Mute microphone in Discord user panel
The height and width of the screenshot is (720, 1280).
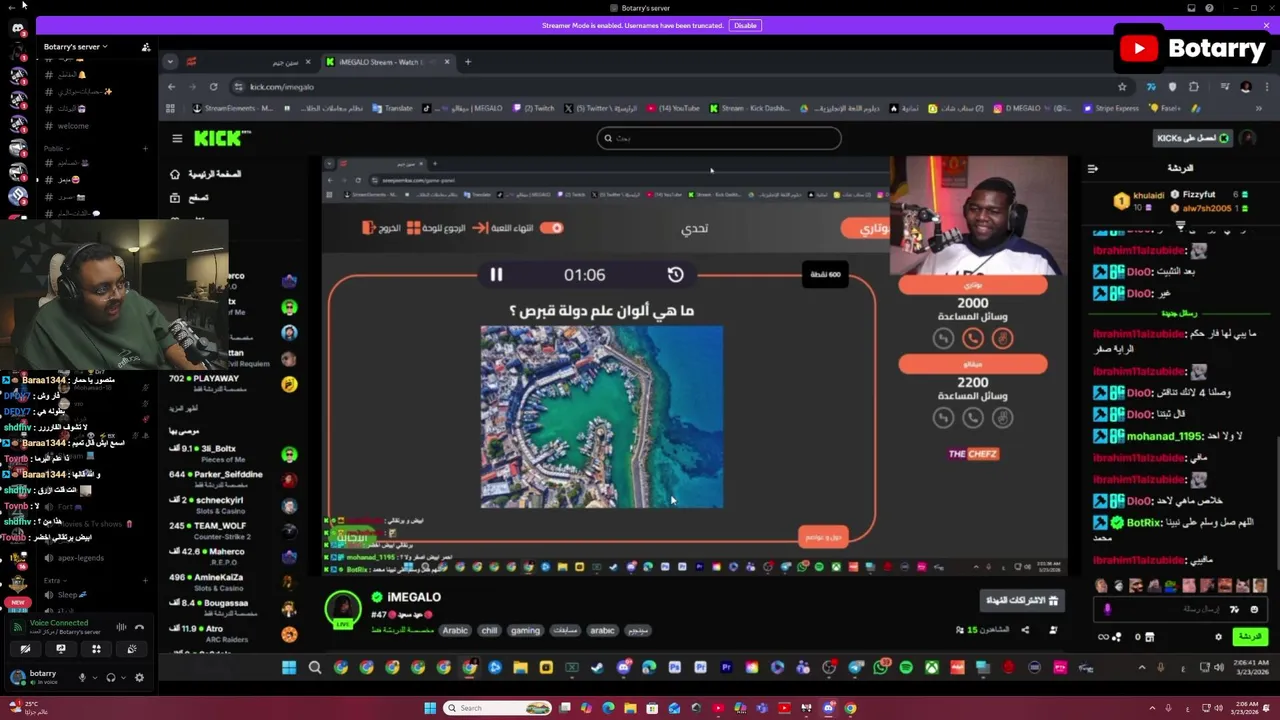click(x=83, y=677)
